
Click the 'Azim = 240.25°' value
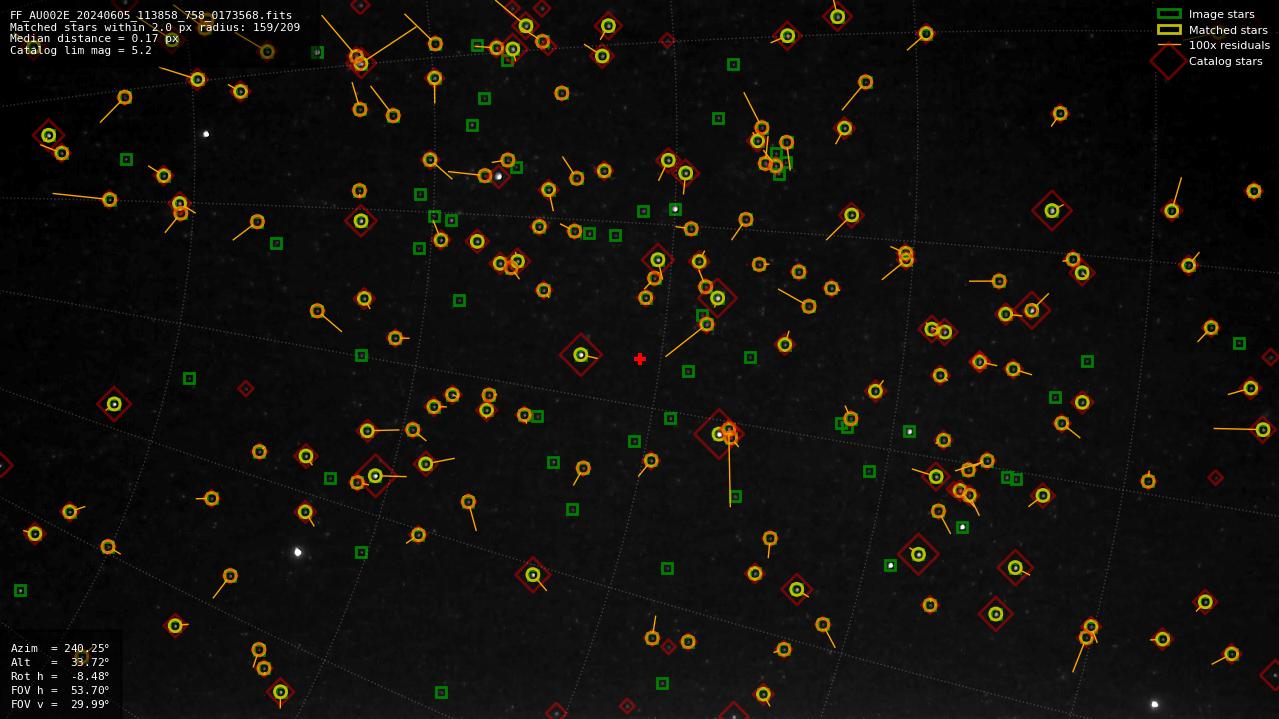pyautogui.click(x=60, y=648)
